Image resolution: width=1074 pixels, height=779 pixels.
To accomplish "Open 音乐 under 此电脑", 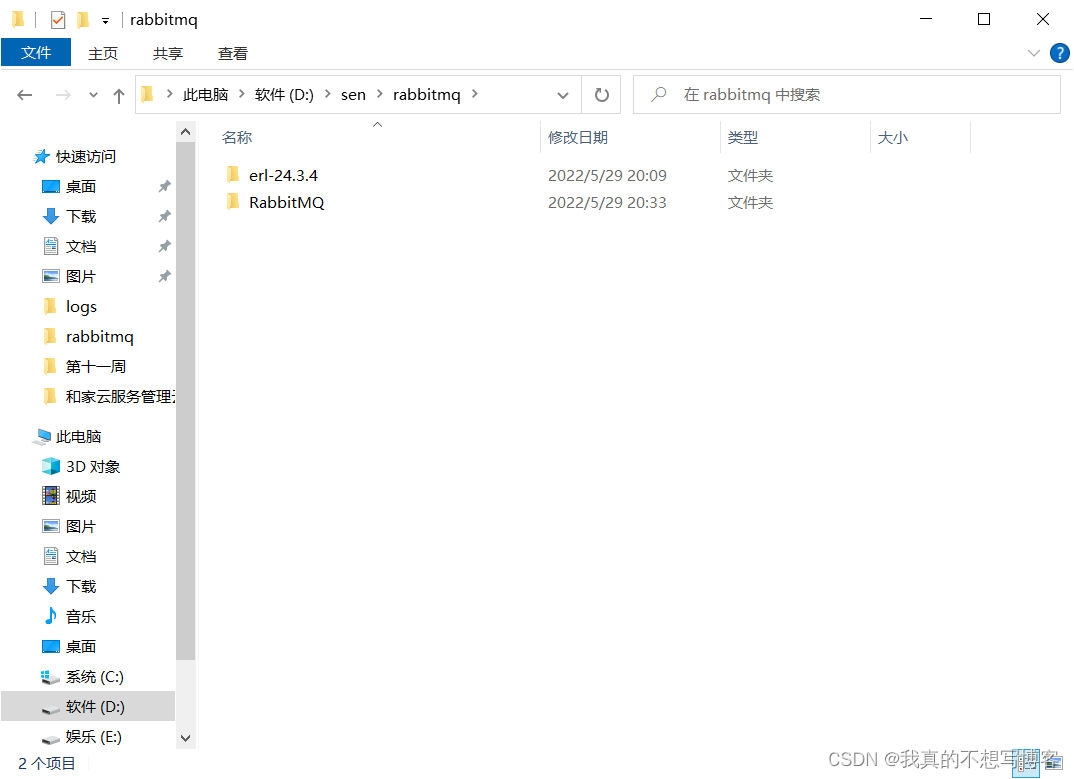I will pyautogui.click(x=81, y=617).
